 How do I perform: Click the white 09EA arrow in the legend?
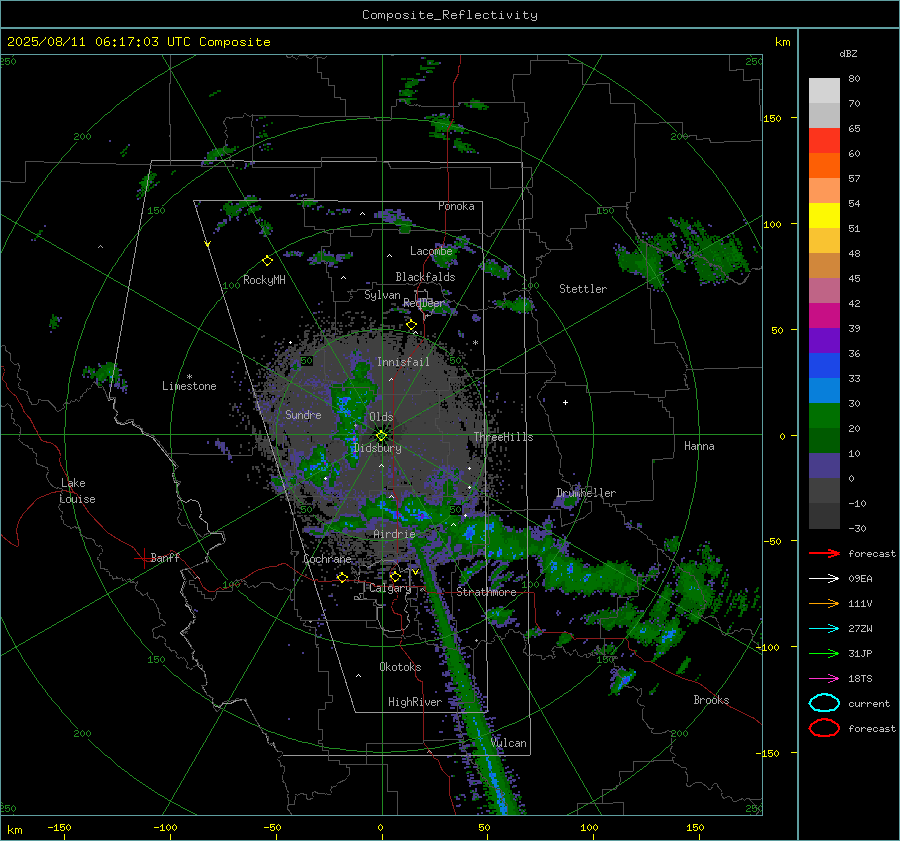click(x=824, y=579)
